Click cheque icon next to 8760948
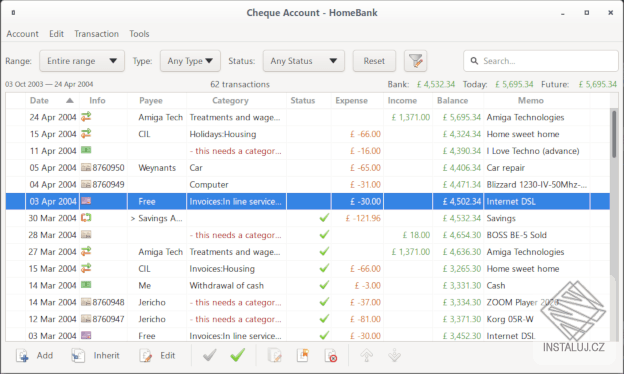The height and width of the screenshot is (374, 624). click(x=86, y=302)
